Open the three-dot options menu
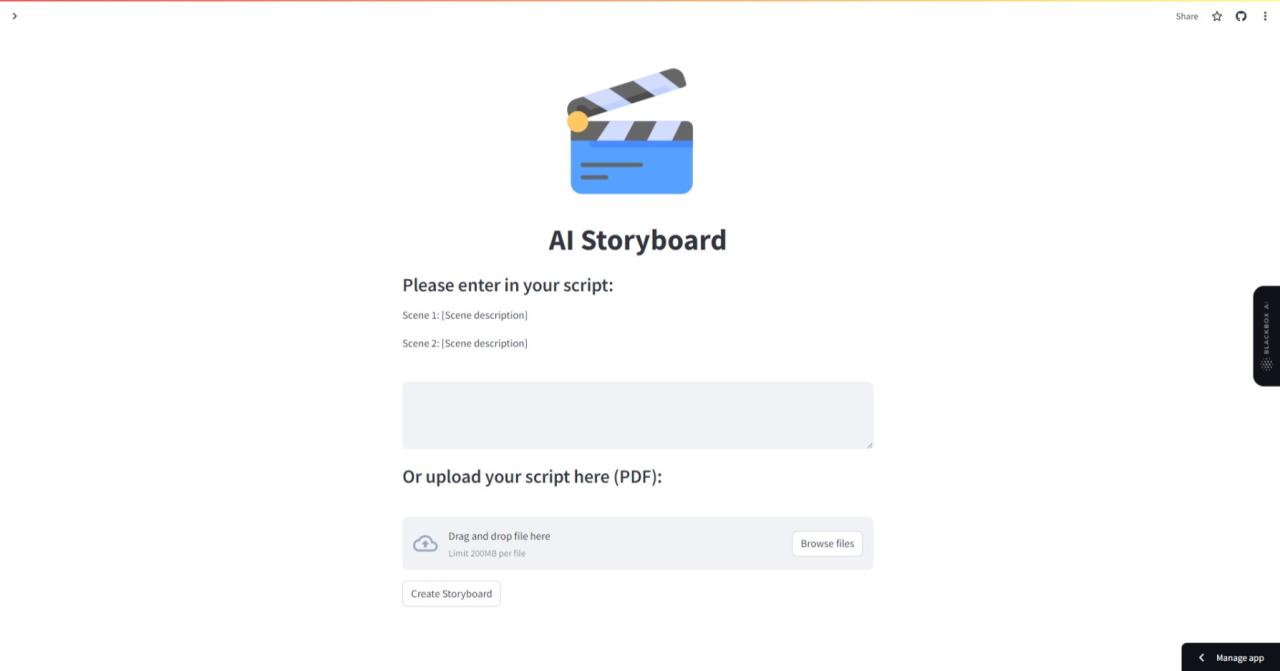The image size is (1280, 671). [x=1265, y=16]
